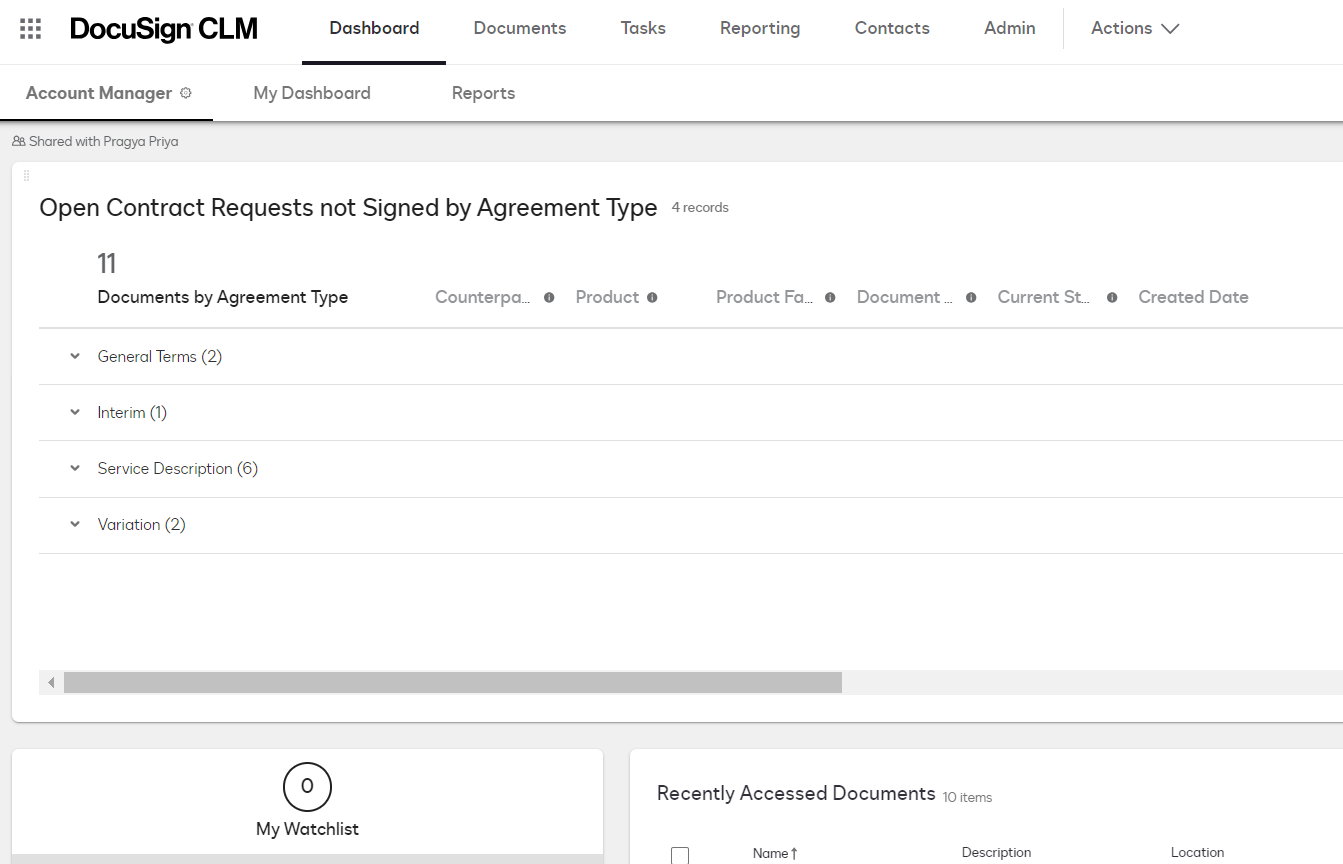Expand the General Terms group
Viewport: 1343px width, 864px height.
[x=74, y=356]
